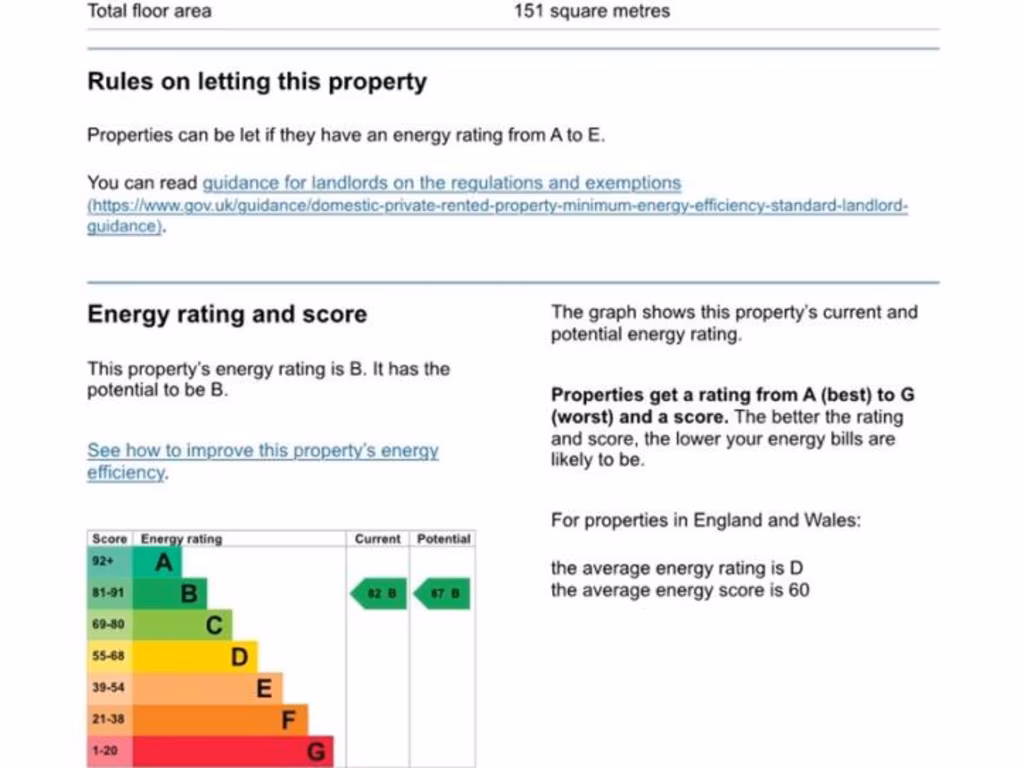Open the guidance for landlords link
The width and height of the screenshot is (1024, 768).
click(441, 183)
